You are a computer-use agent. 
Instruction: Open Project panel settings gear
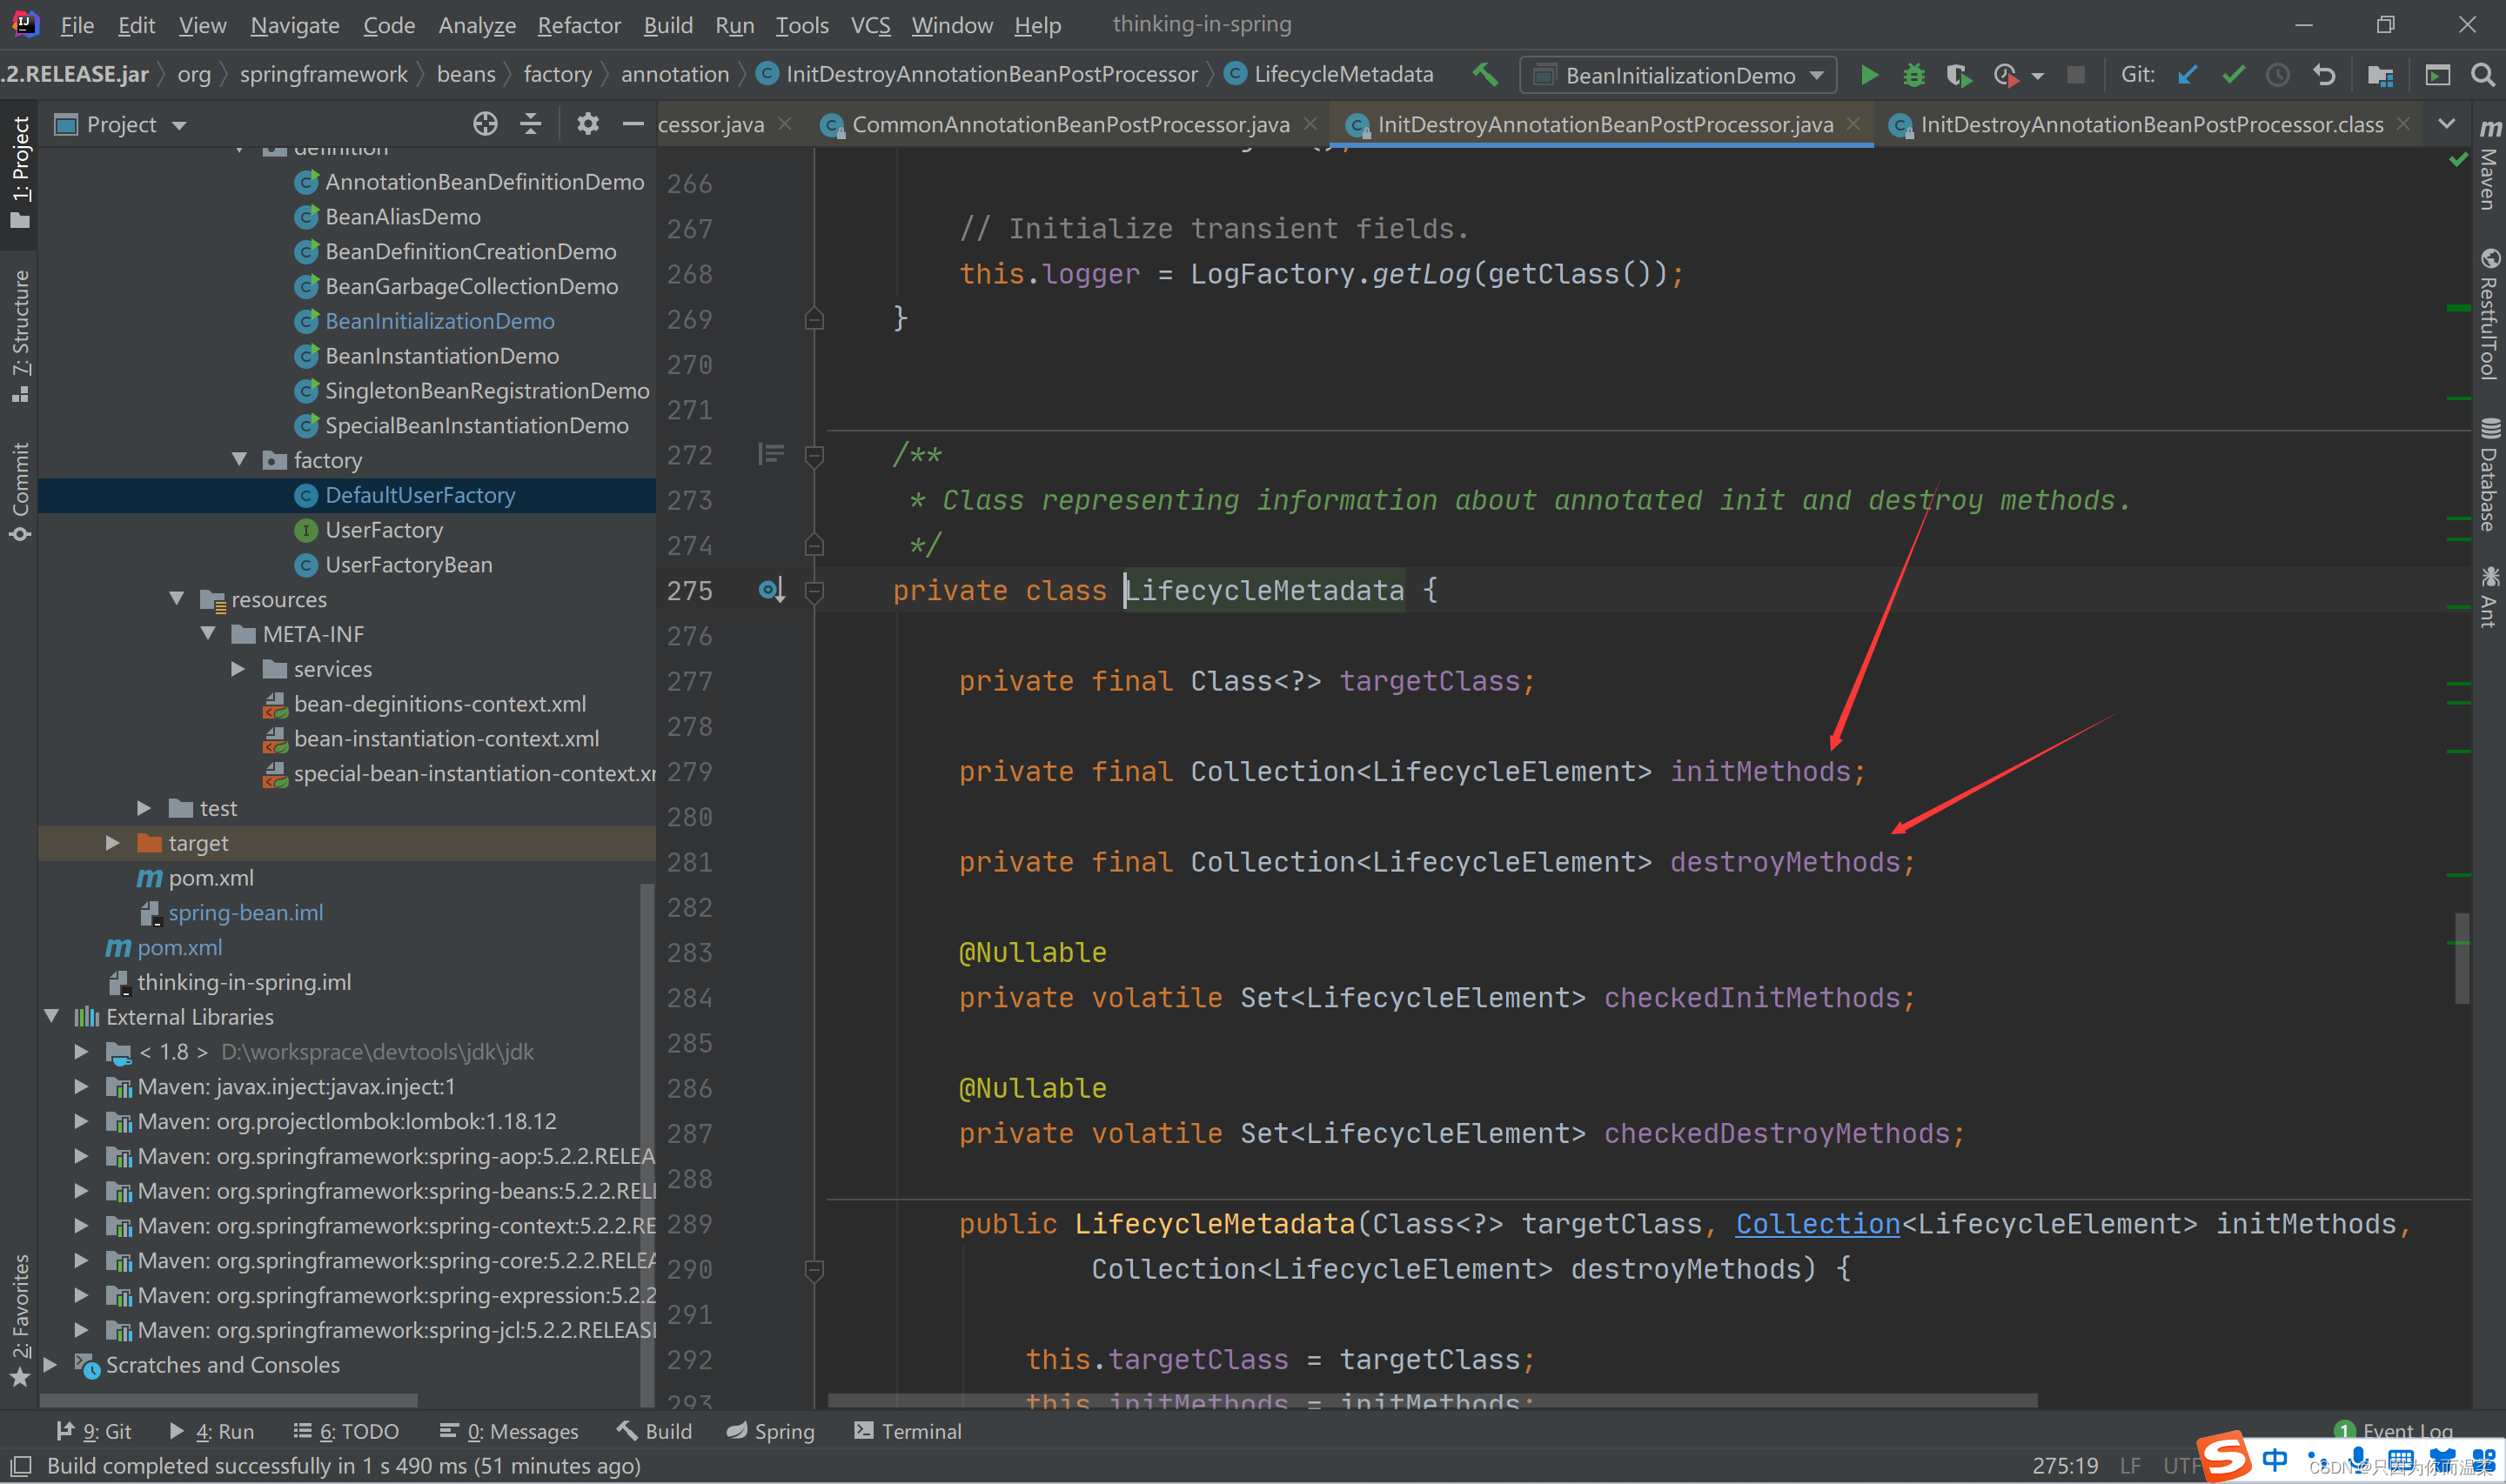pyautogui.click(x=588, y=124)
